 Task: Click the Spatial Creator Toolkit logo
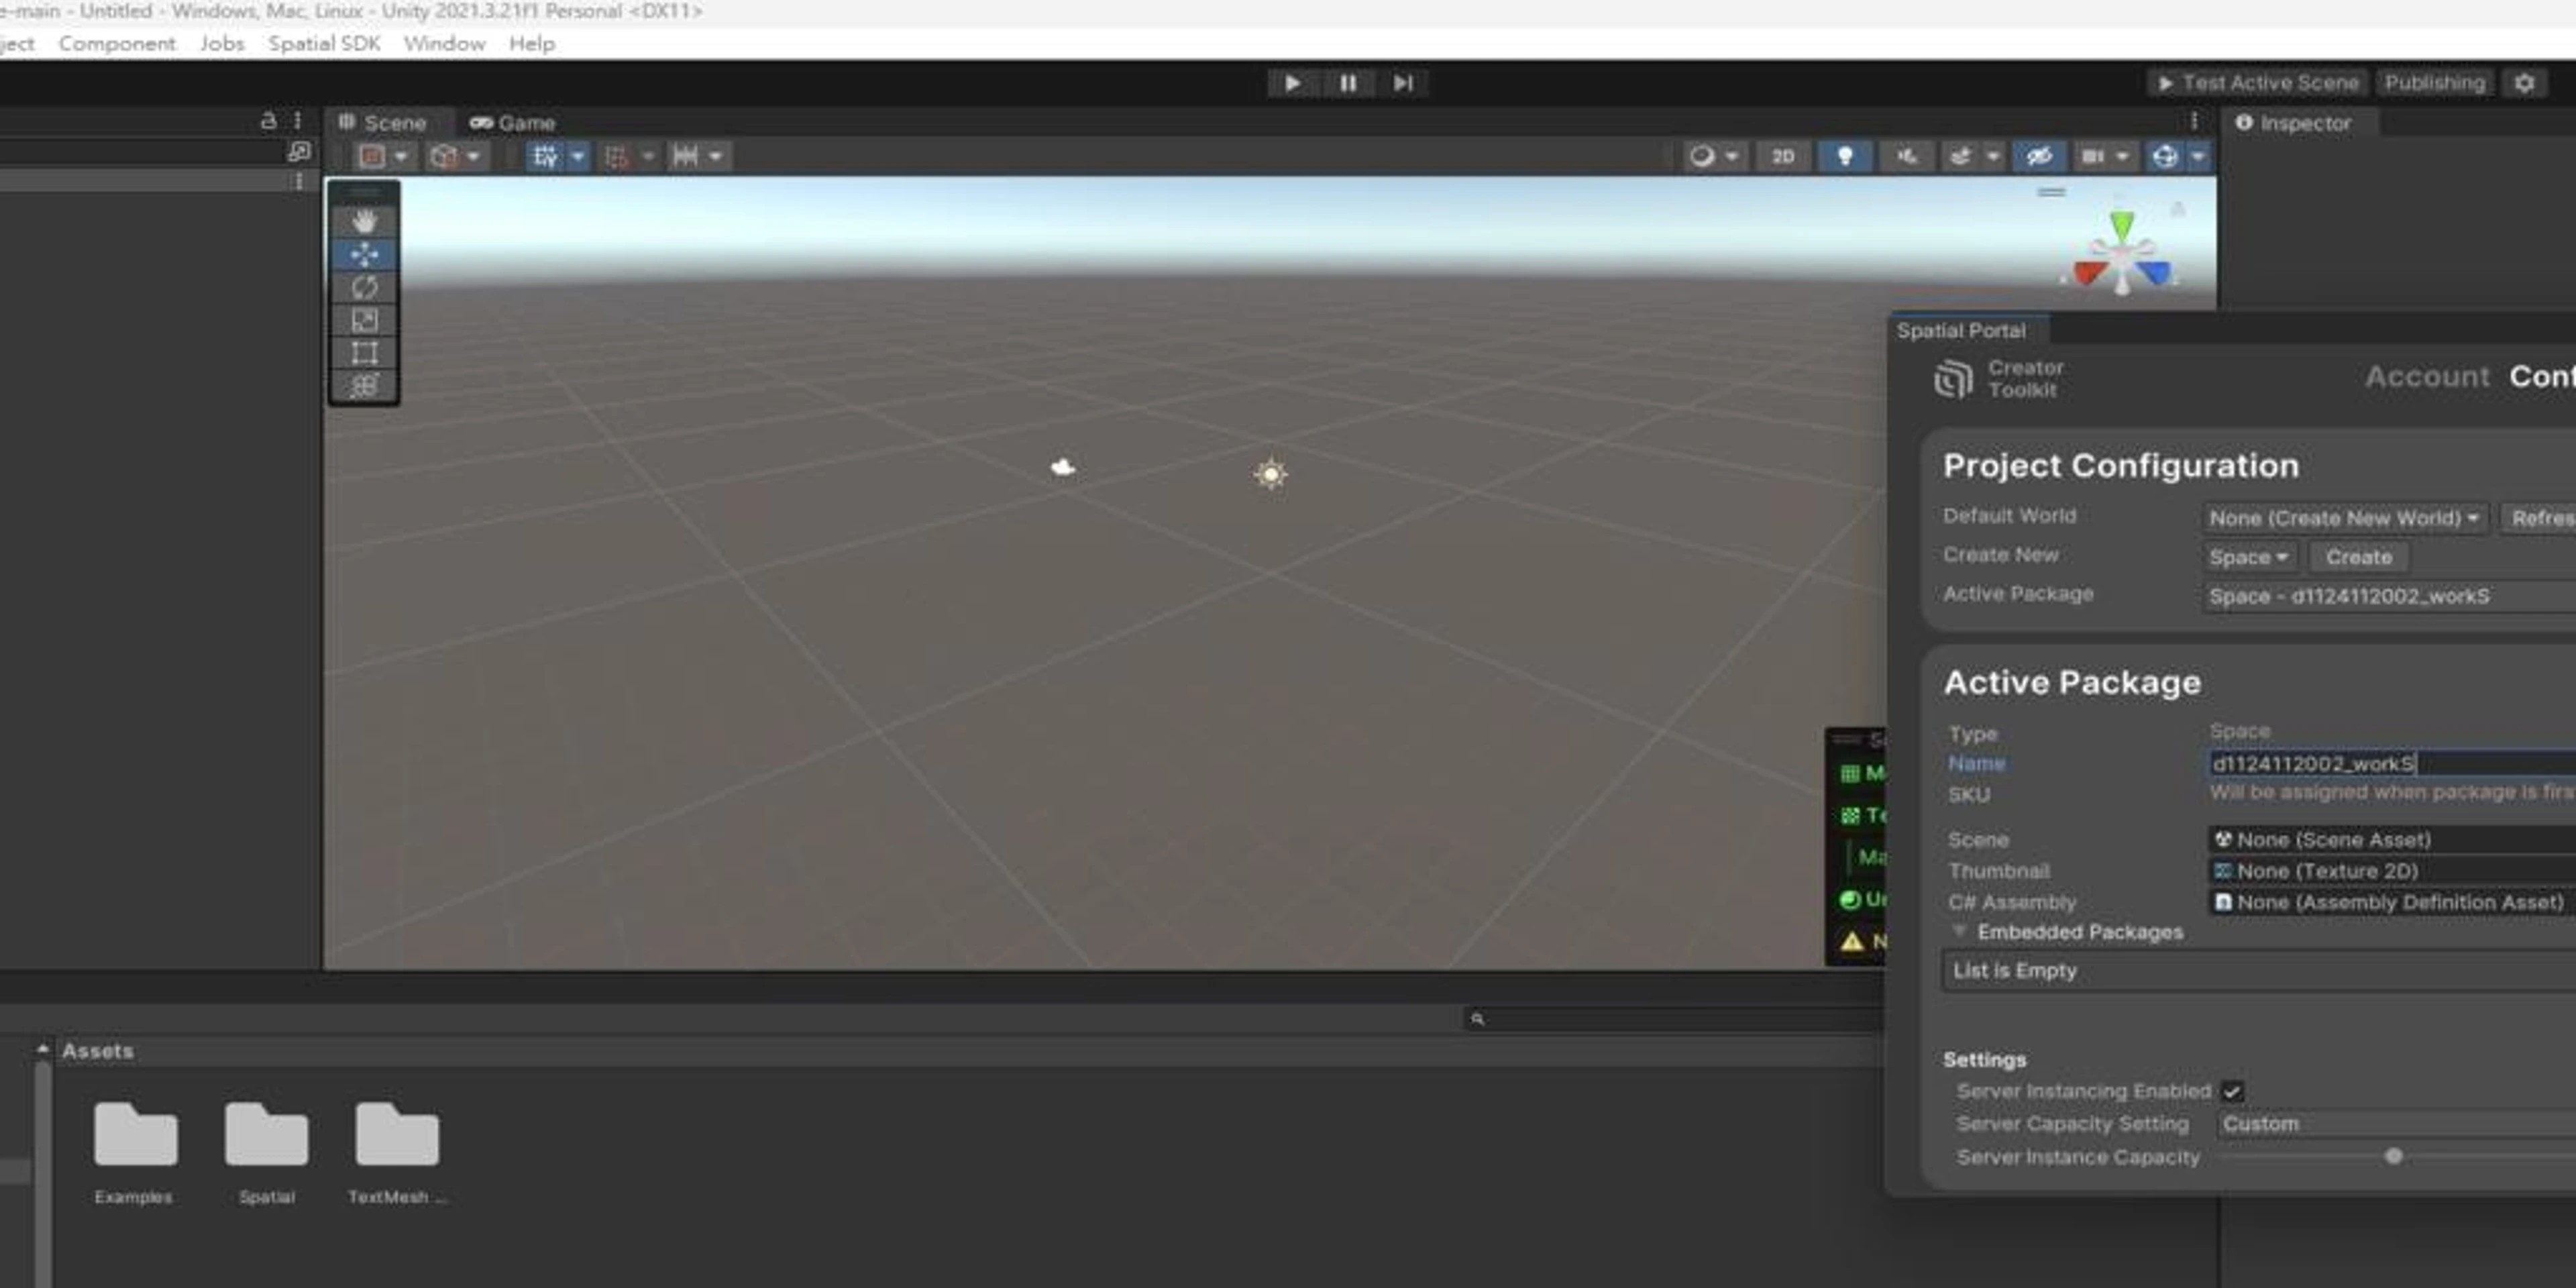[x=1953, y=379]
